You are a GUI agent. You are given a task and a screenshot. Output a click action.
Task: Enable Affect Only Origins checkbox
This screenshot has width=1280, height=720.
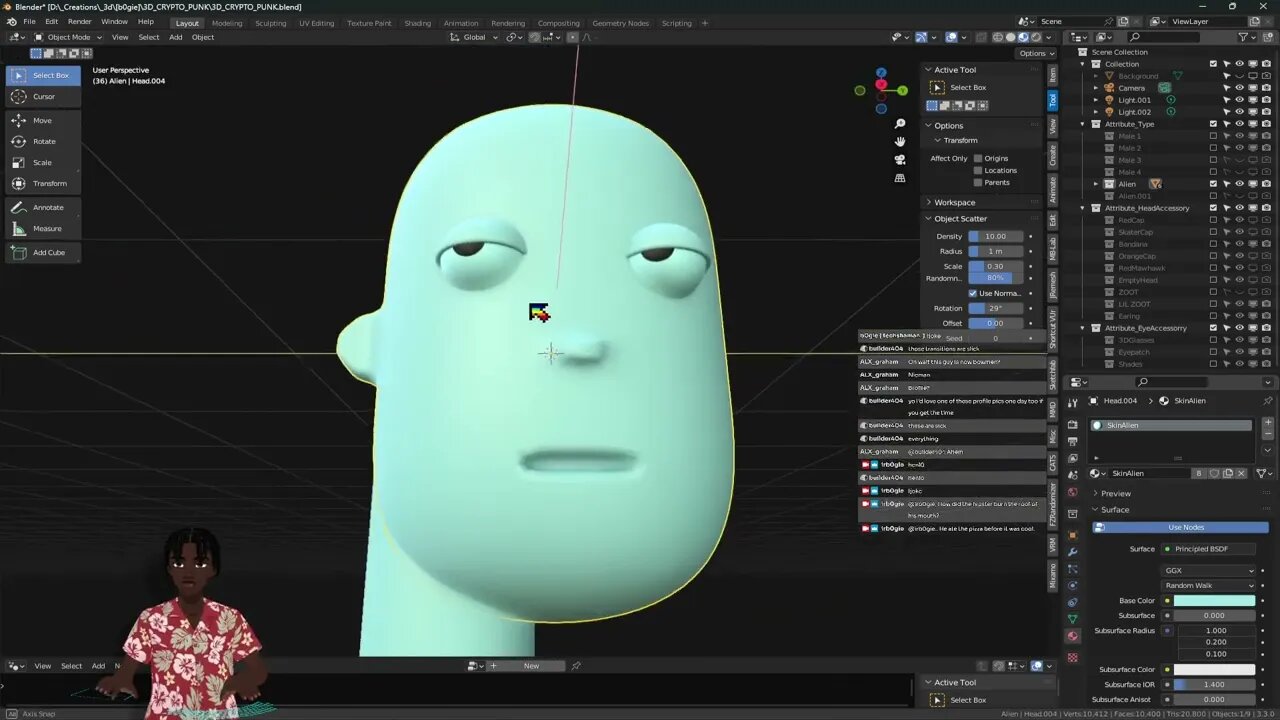[x=978, y=158]
